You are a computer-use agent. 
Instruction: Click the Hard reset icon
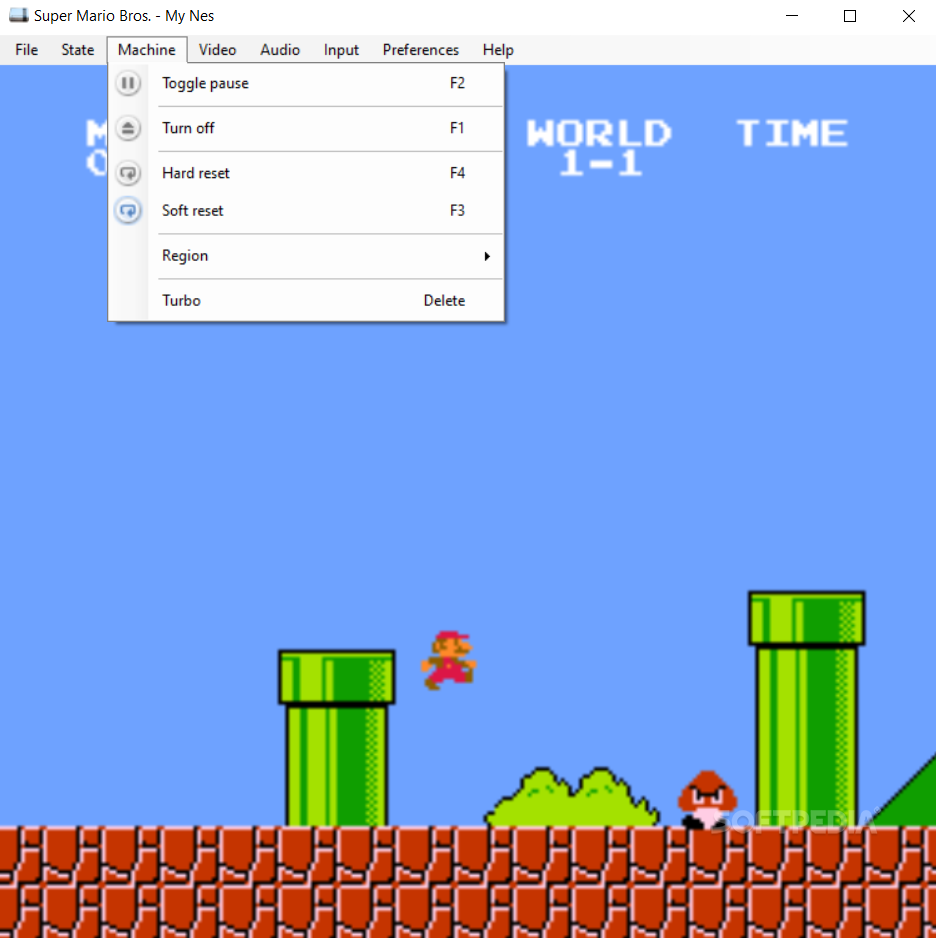[128, 173]
